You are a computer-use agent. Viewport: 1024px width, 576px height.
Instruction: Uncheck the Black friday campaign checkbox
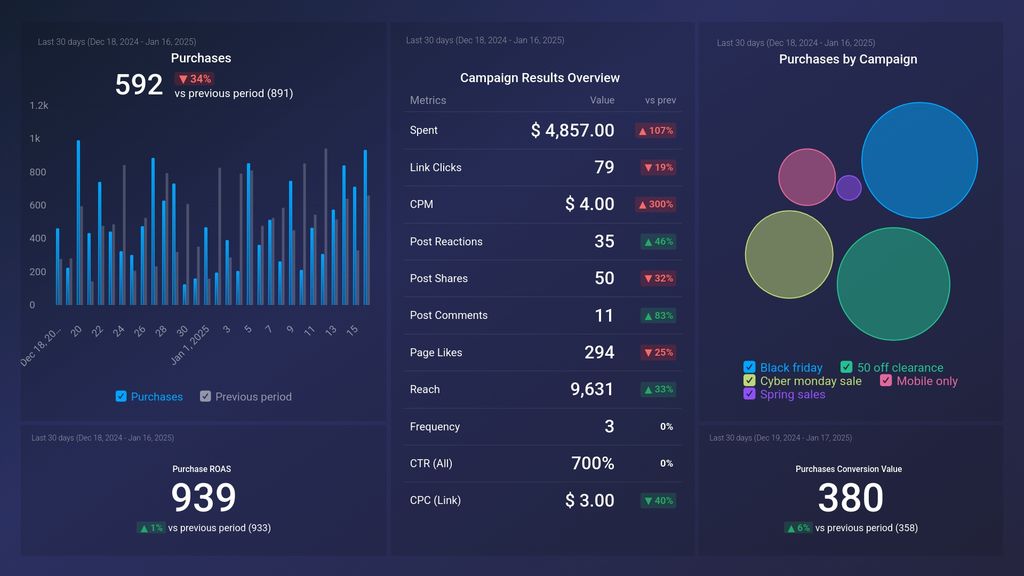(x=749, y=367)
